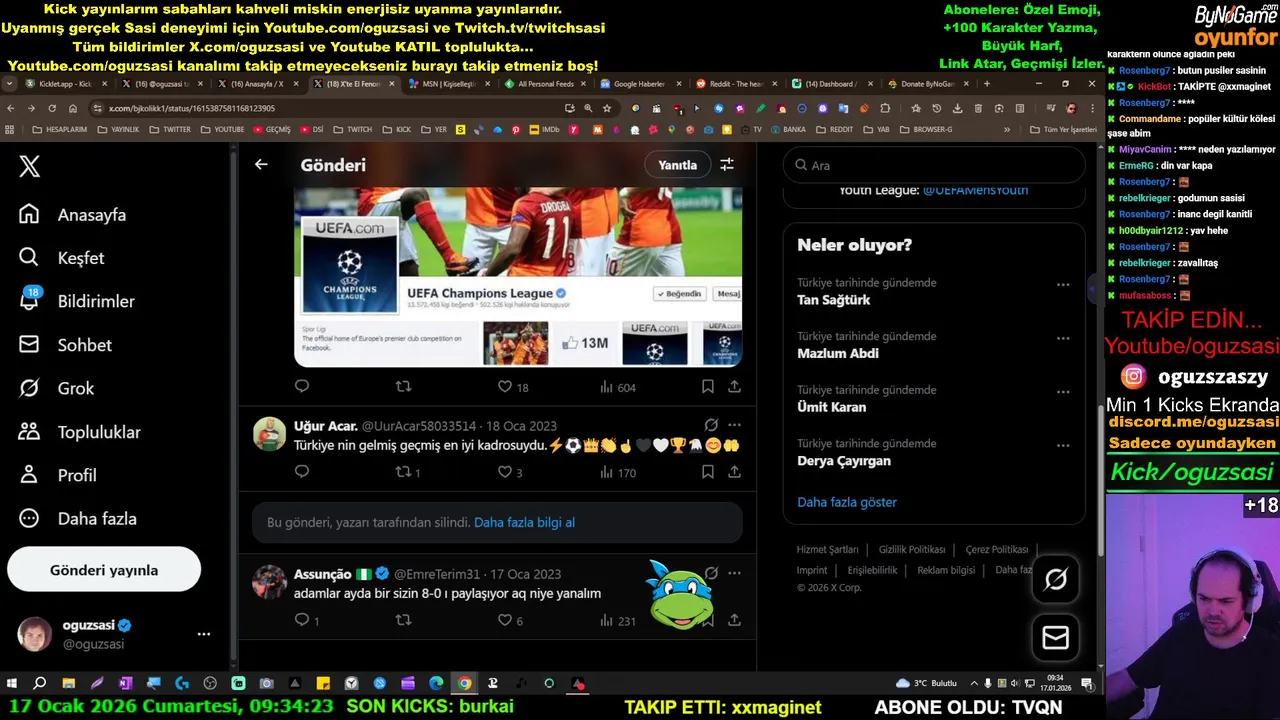Viewport: 1280px width, 720px height.
Task: Open options for Mazlum Abdi trend
Action: (x=1063, y=338)
